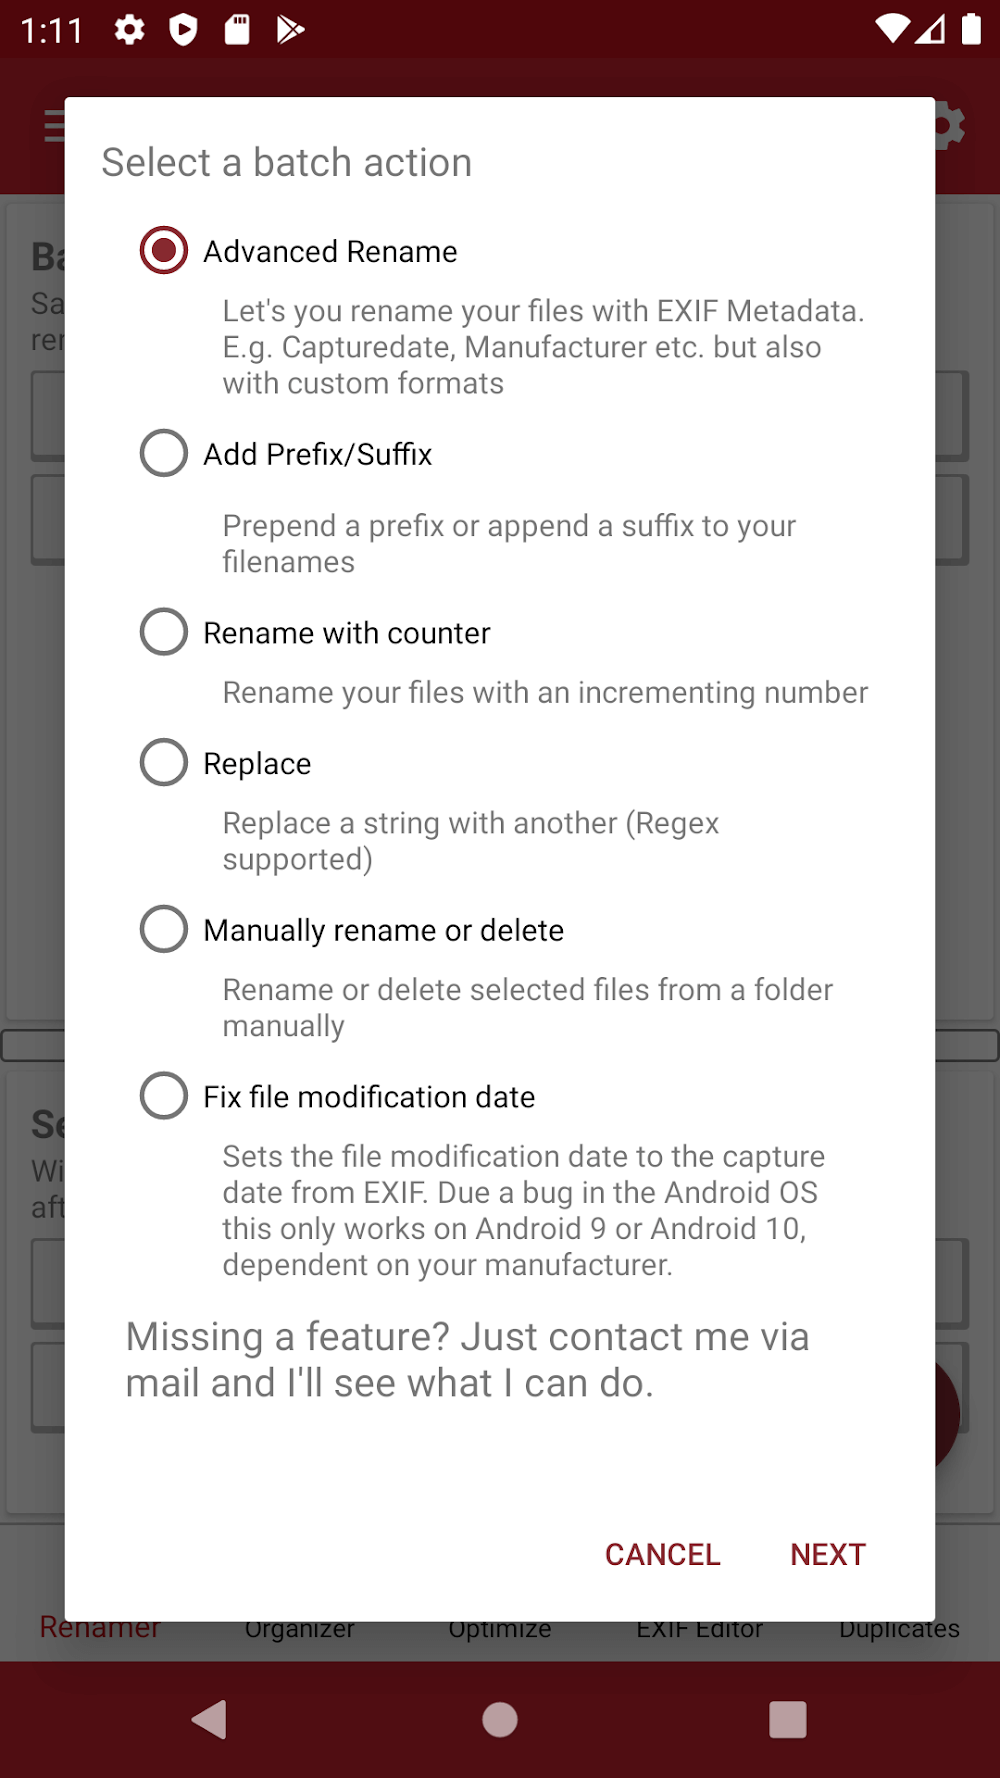
Task: Tap the Advanced Rename description text
Action: [543, 347]
